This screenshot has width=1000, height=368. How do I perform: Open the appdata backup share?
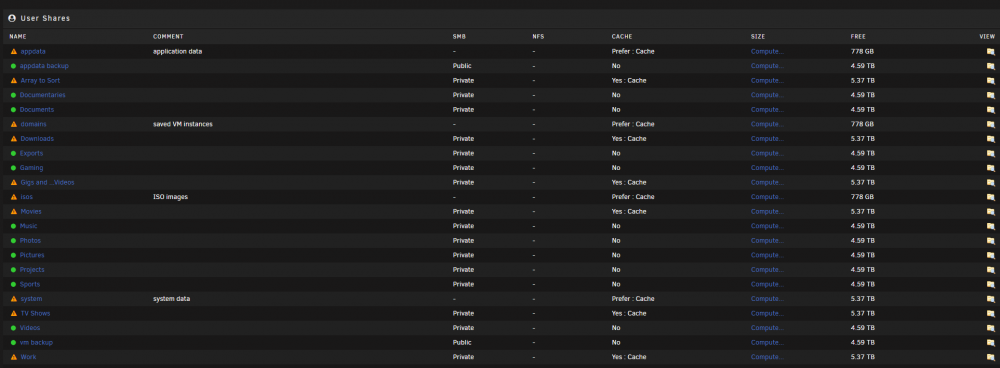point(44,66)
